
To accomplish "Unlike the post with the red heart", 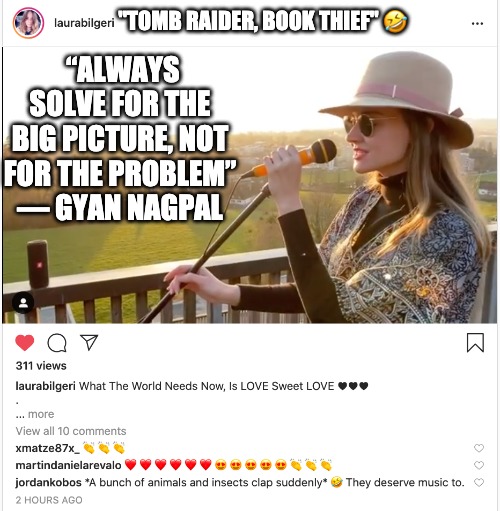I will [25, 343].
